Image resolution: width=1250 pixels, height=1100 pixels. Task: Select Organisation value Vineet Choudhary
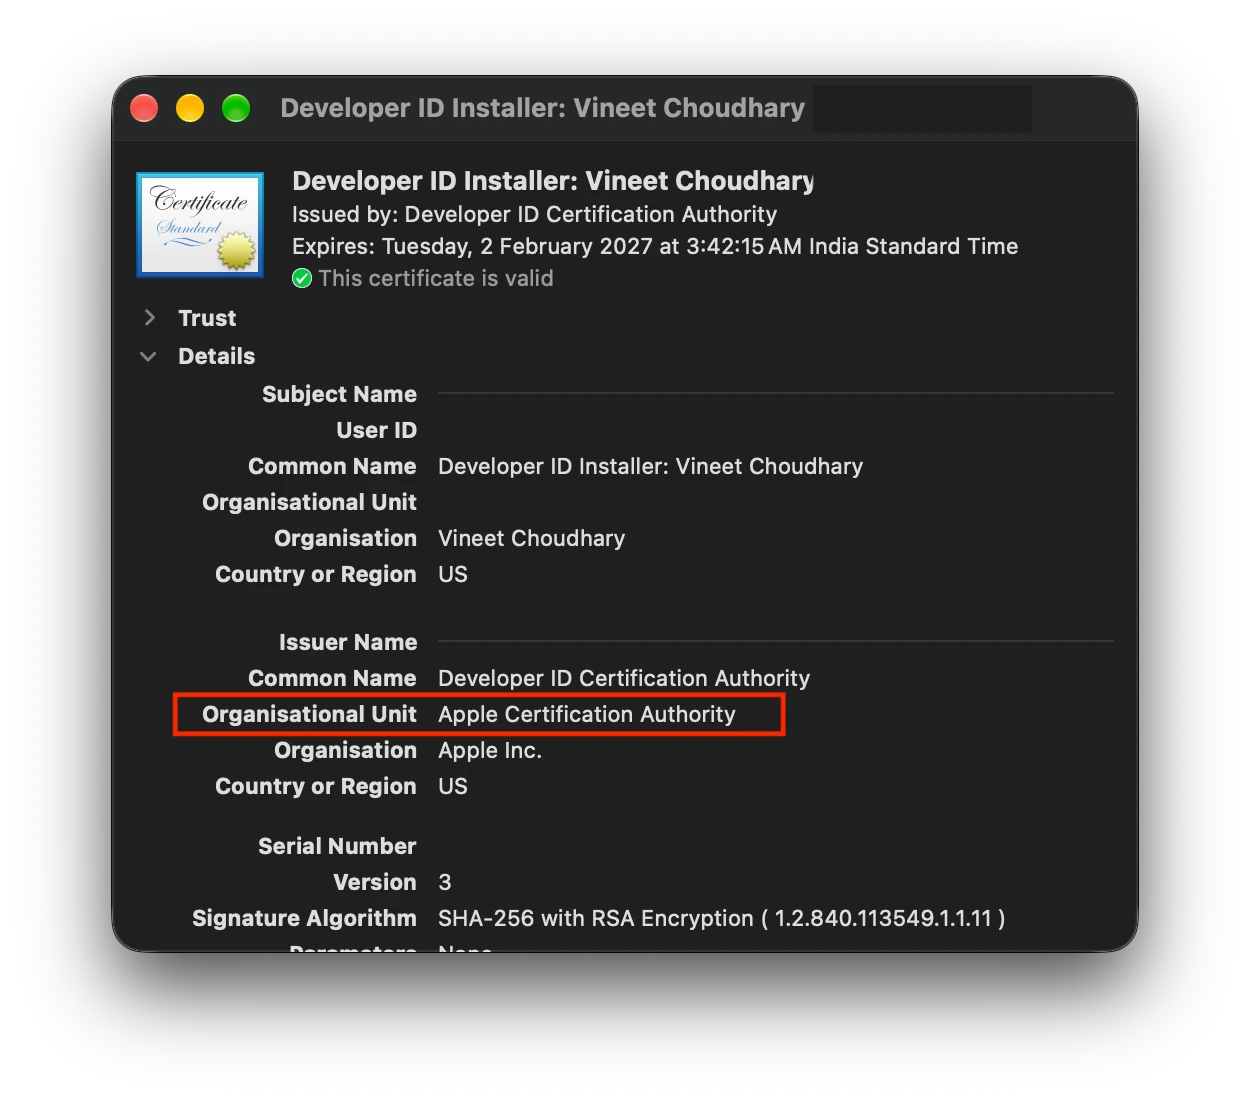(x=531, y=539)
